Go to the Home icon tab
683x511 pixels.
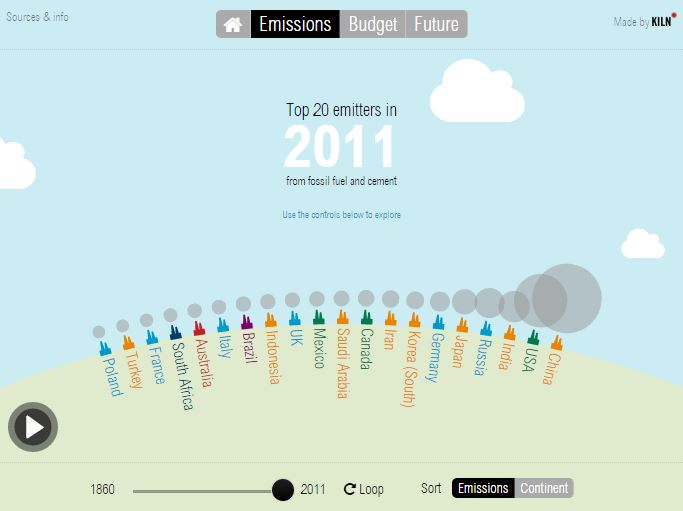coord(233,24)
